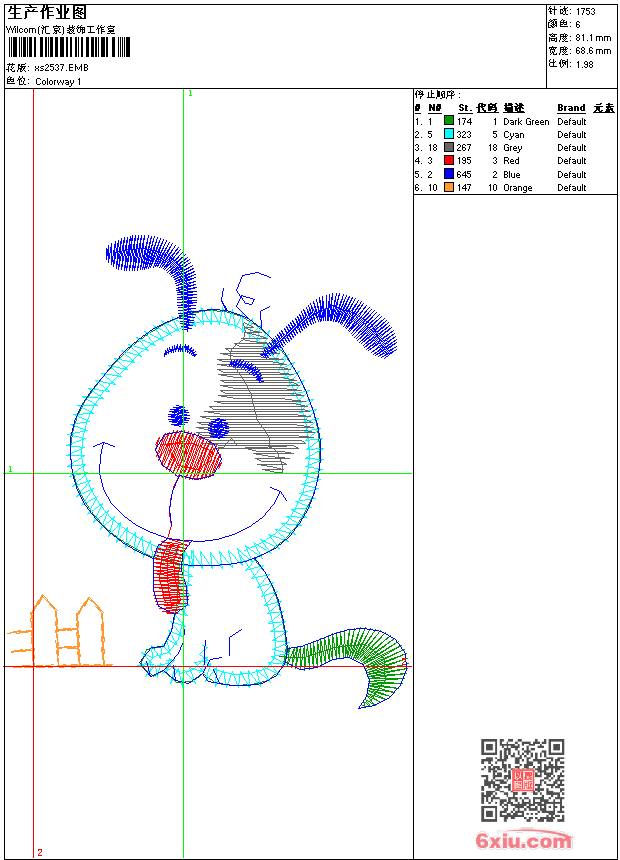
Task: Select the 'Cyan' description text
Action: click(514, 135)
